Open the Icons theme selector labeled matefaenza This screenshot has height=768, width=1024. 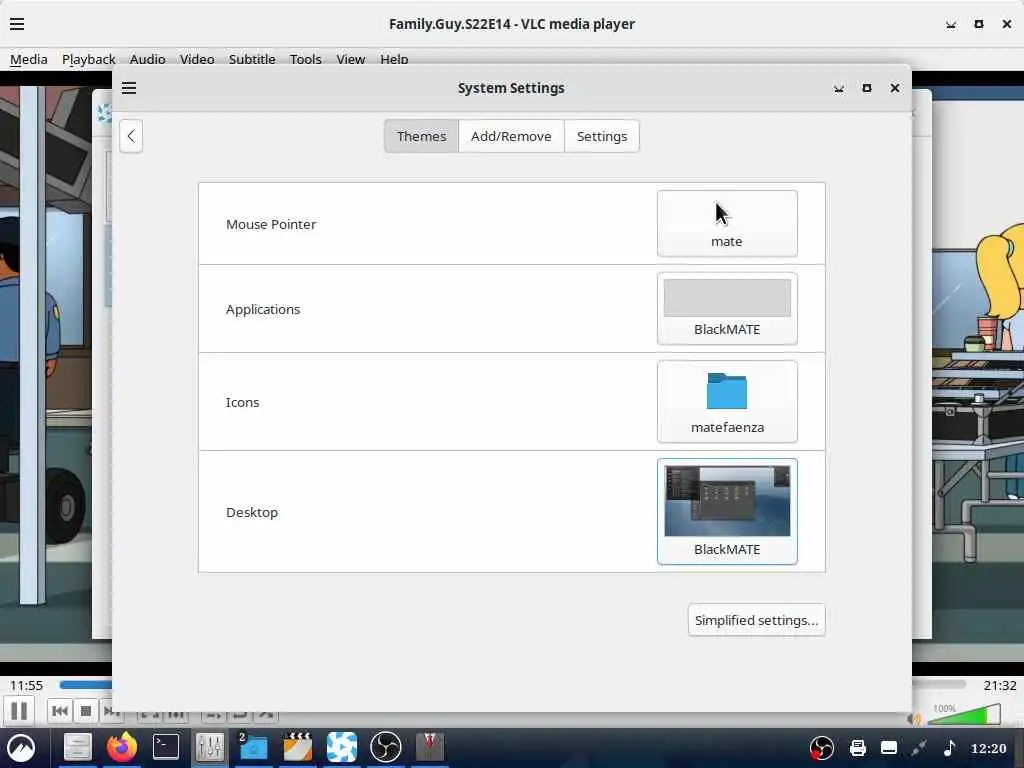point(727,402)
